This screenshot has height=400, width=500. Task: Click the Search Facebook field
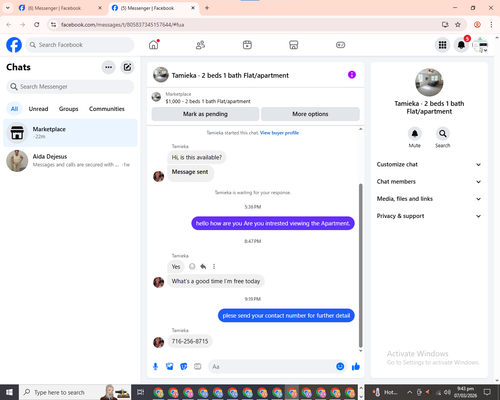pyautogui.click(x=80, y=45)
